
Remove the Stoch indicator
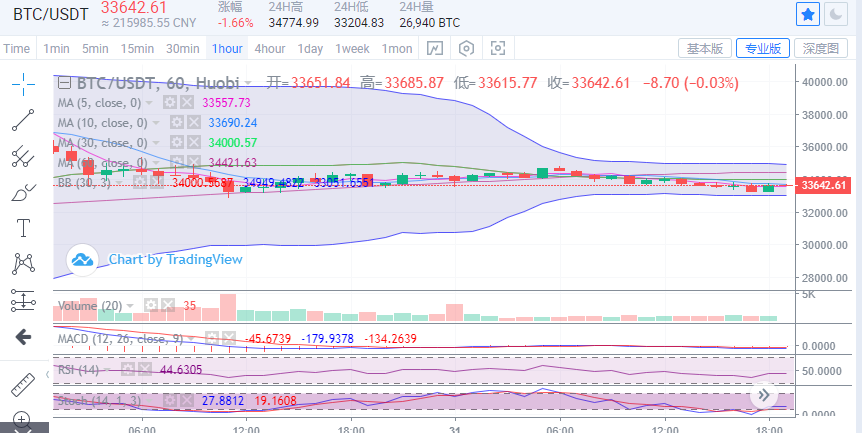pos(188,401)
